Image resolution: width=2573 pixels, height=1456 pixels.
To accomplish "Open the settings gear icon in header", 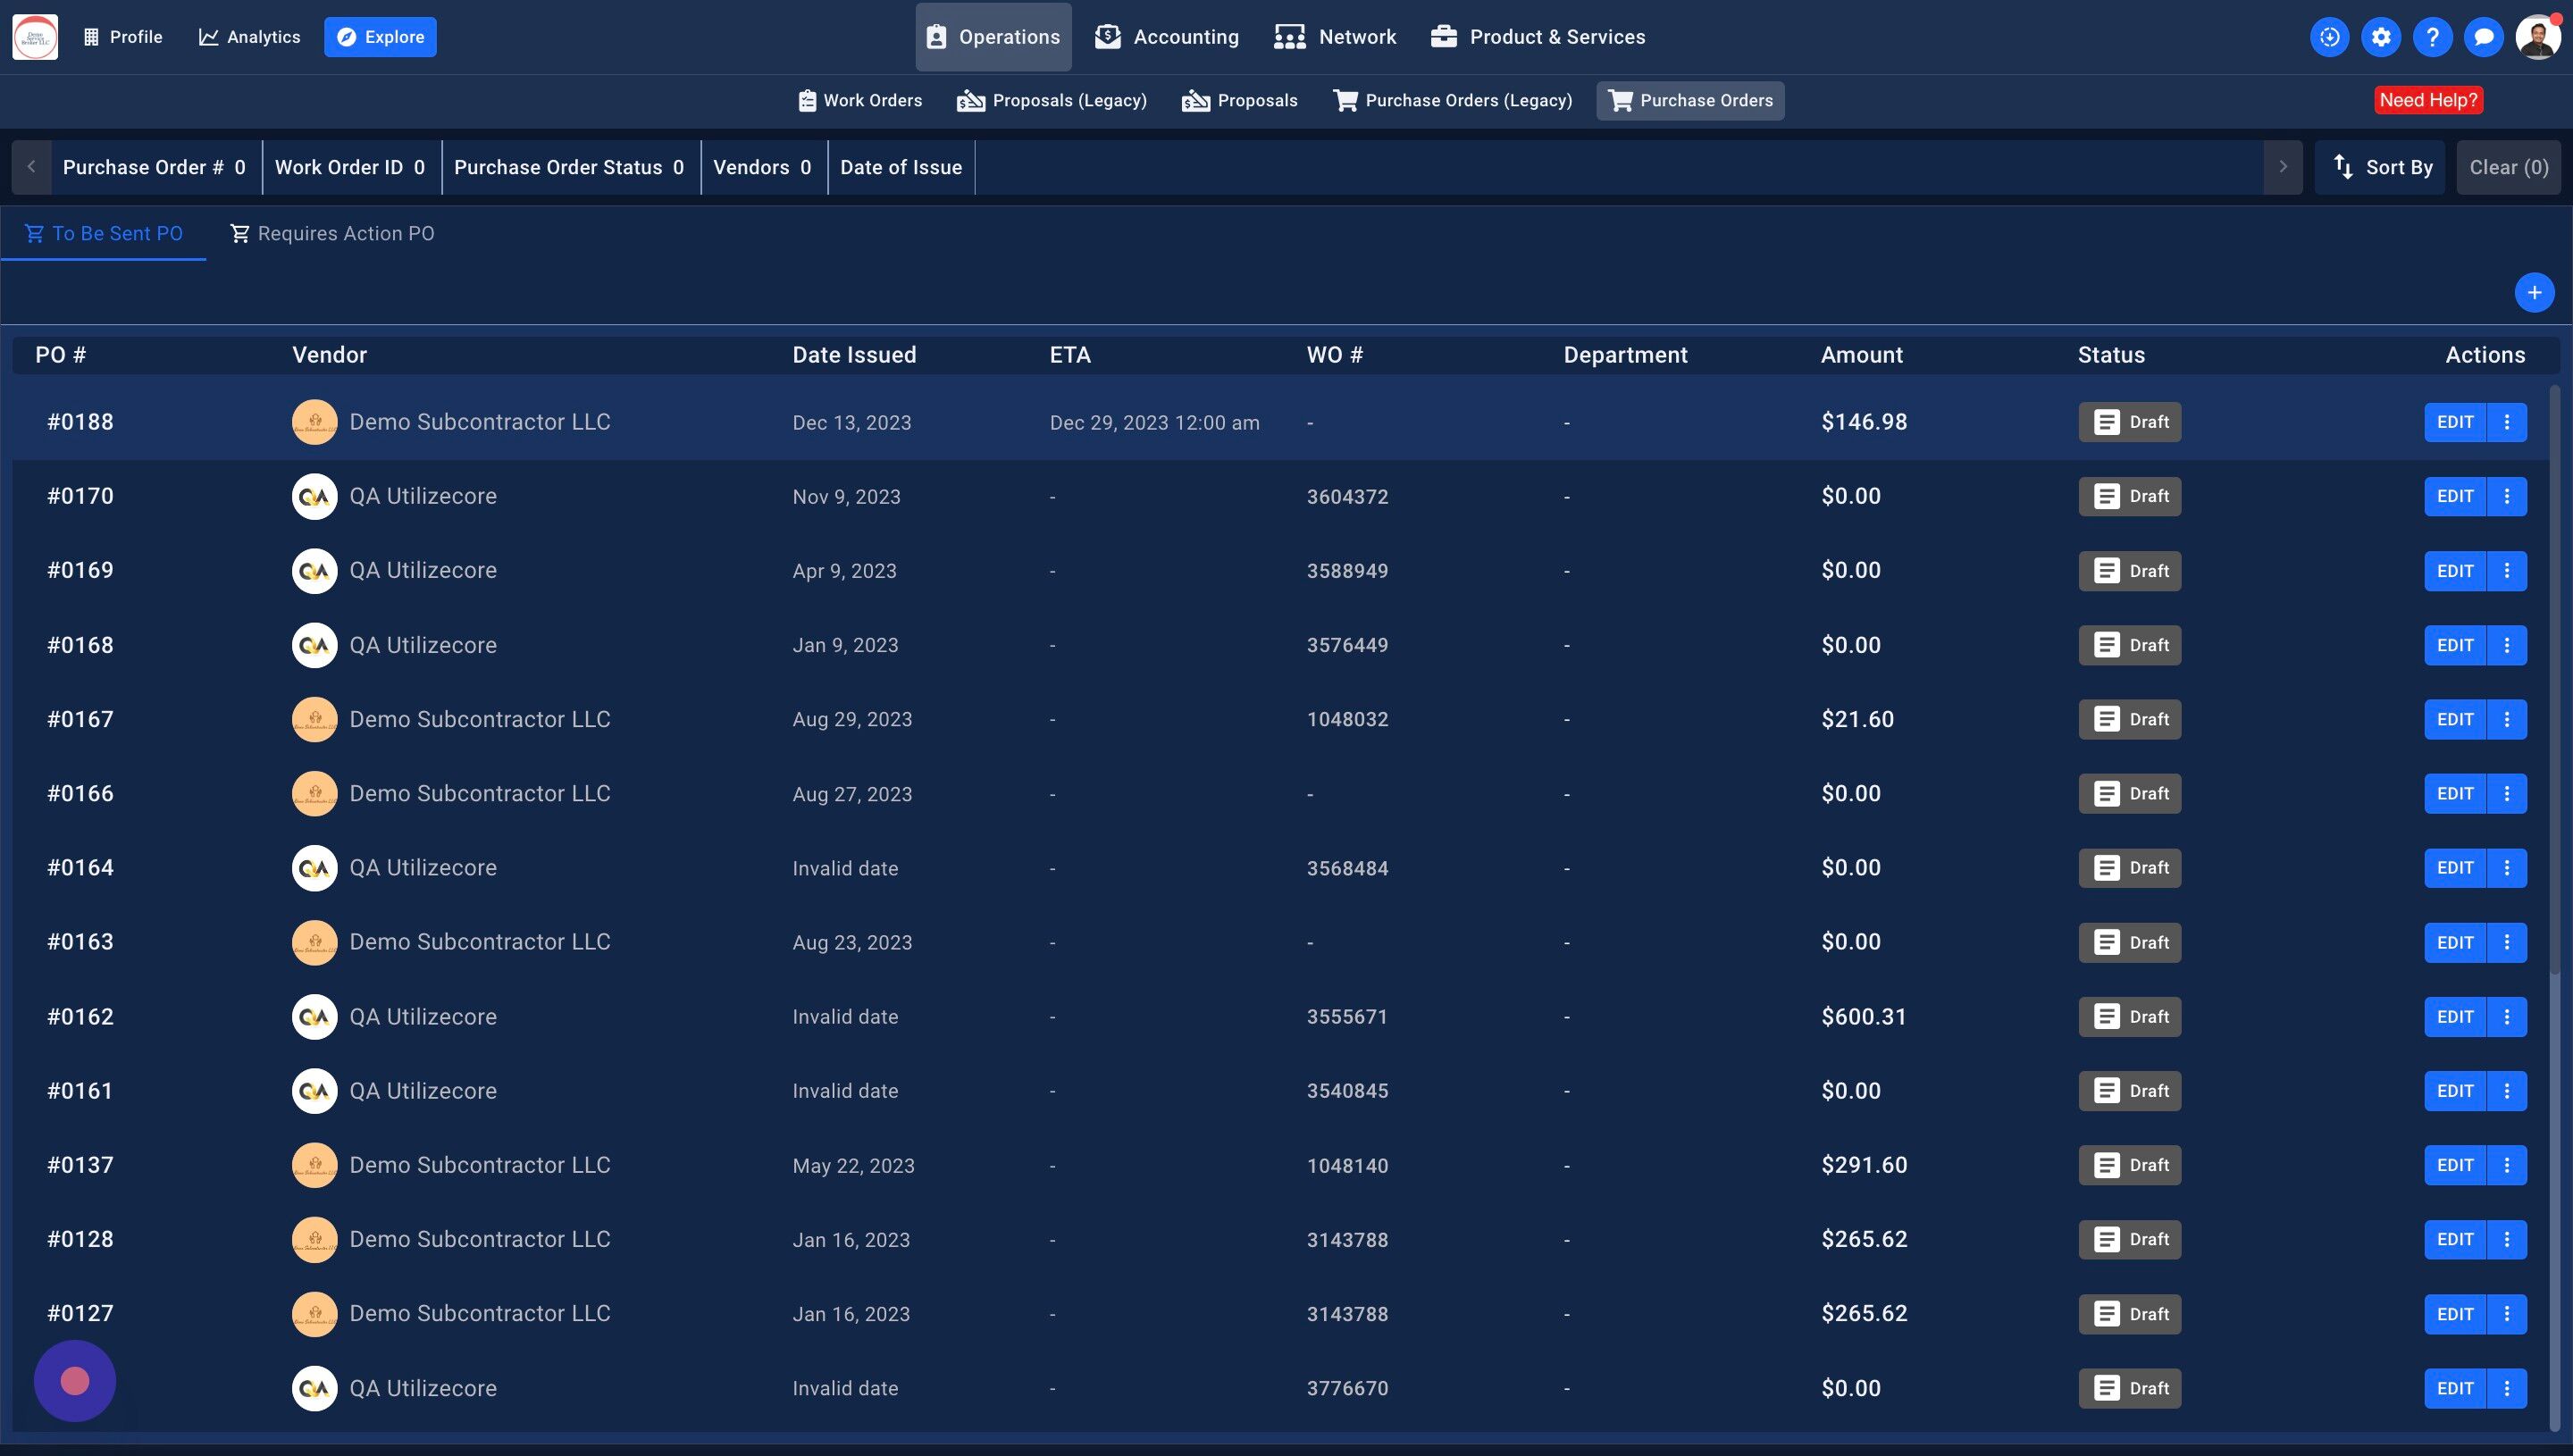I will 2380,37.
